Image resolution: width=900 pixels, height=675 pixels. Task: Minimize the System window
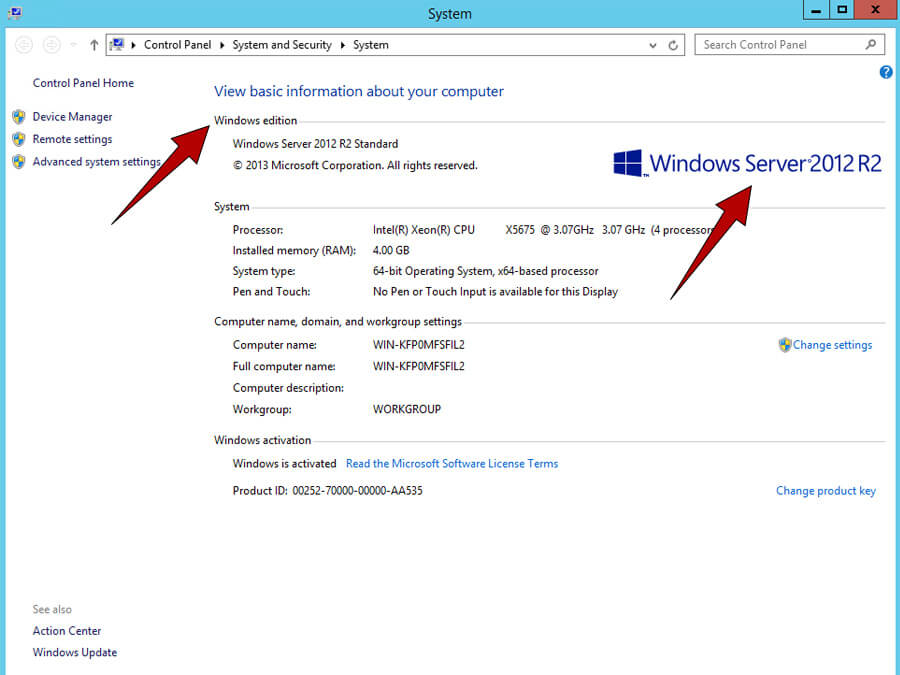(816, 10)
